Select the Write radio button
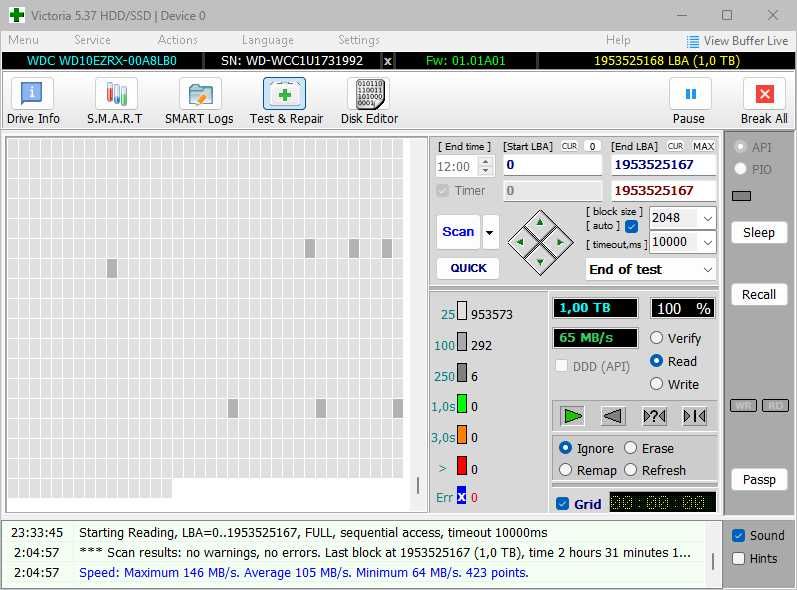This screenshot has height=590, width=797. point(656,383)
